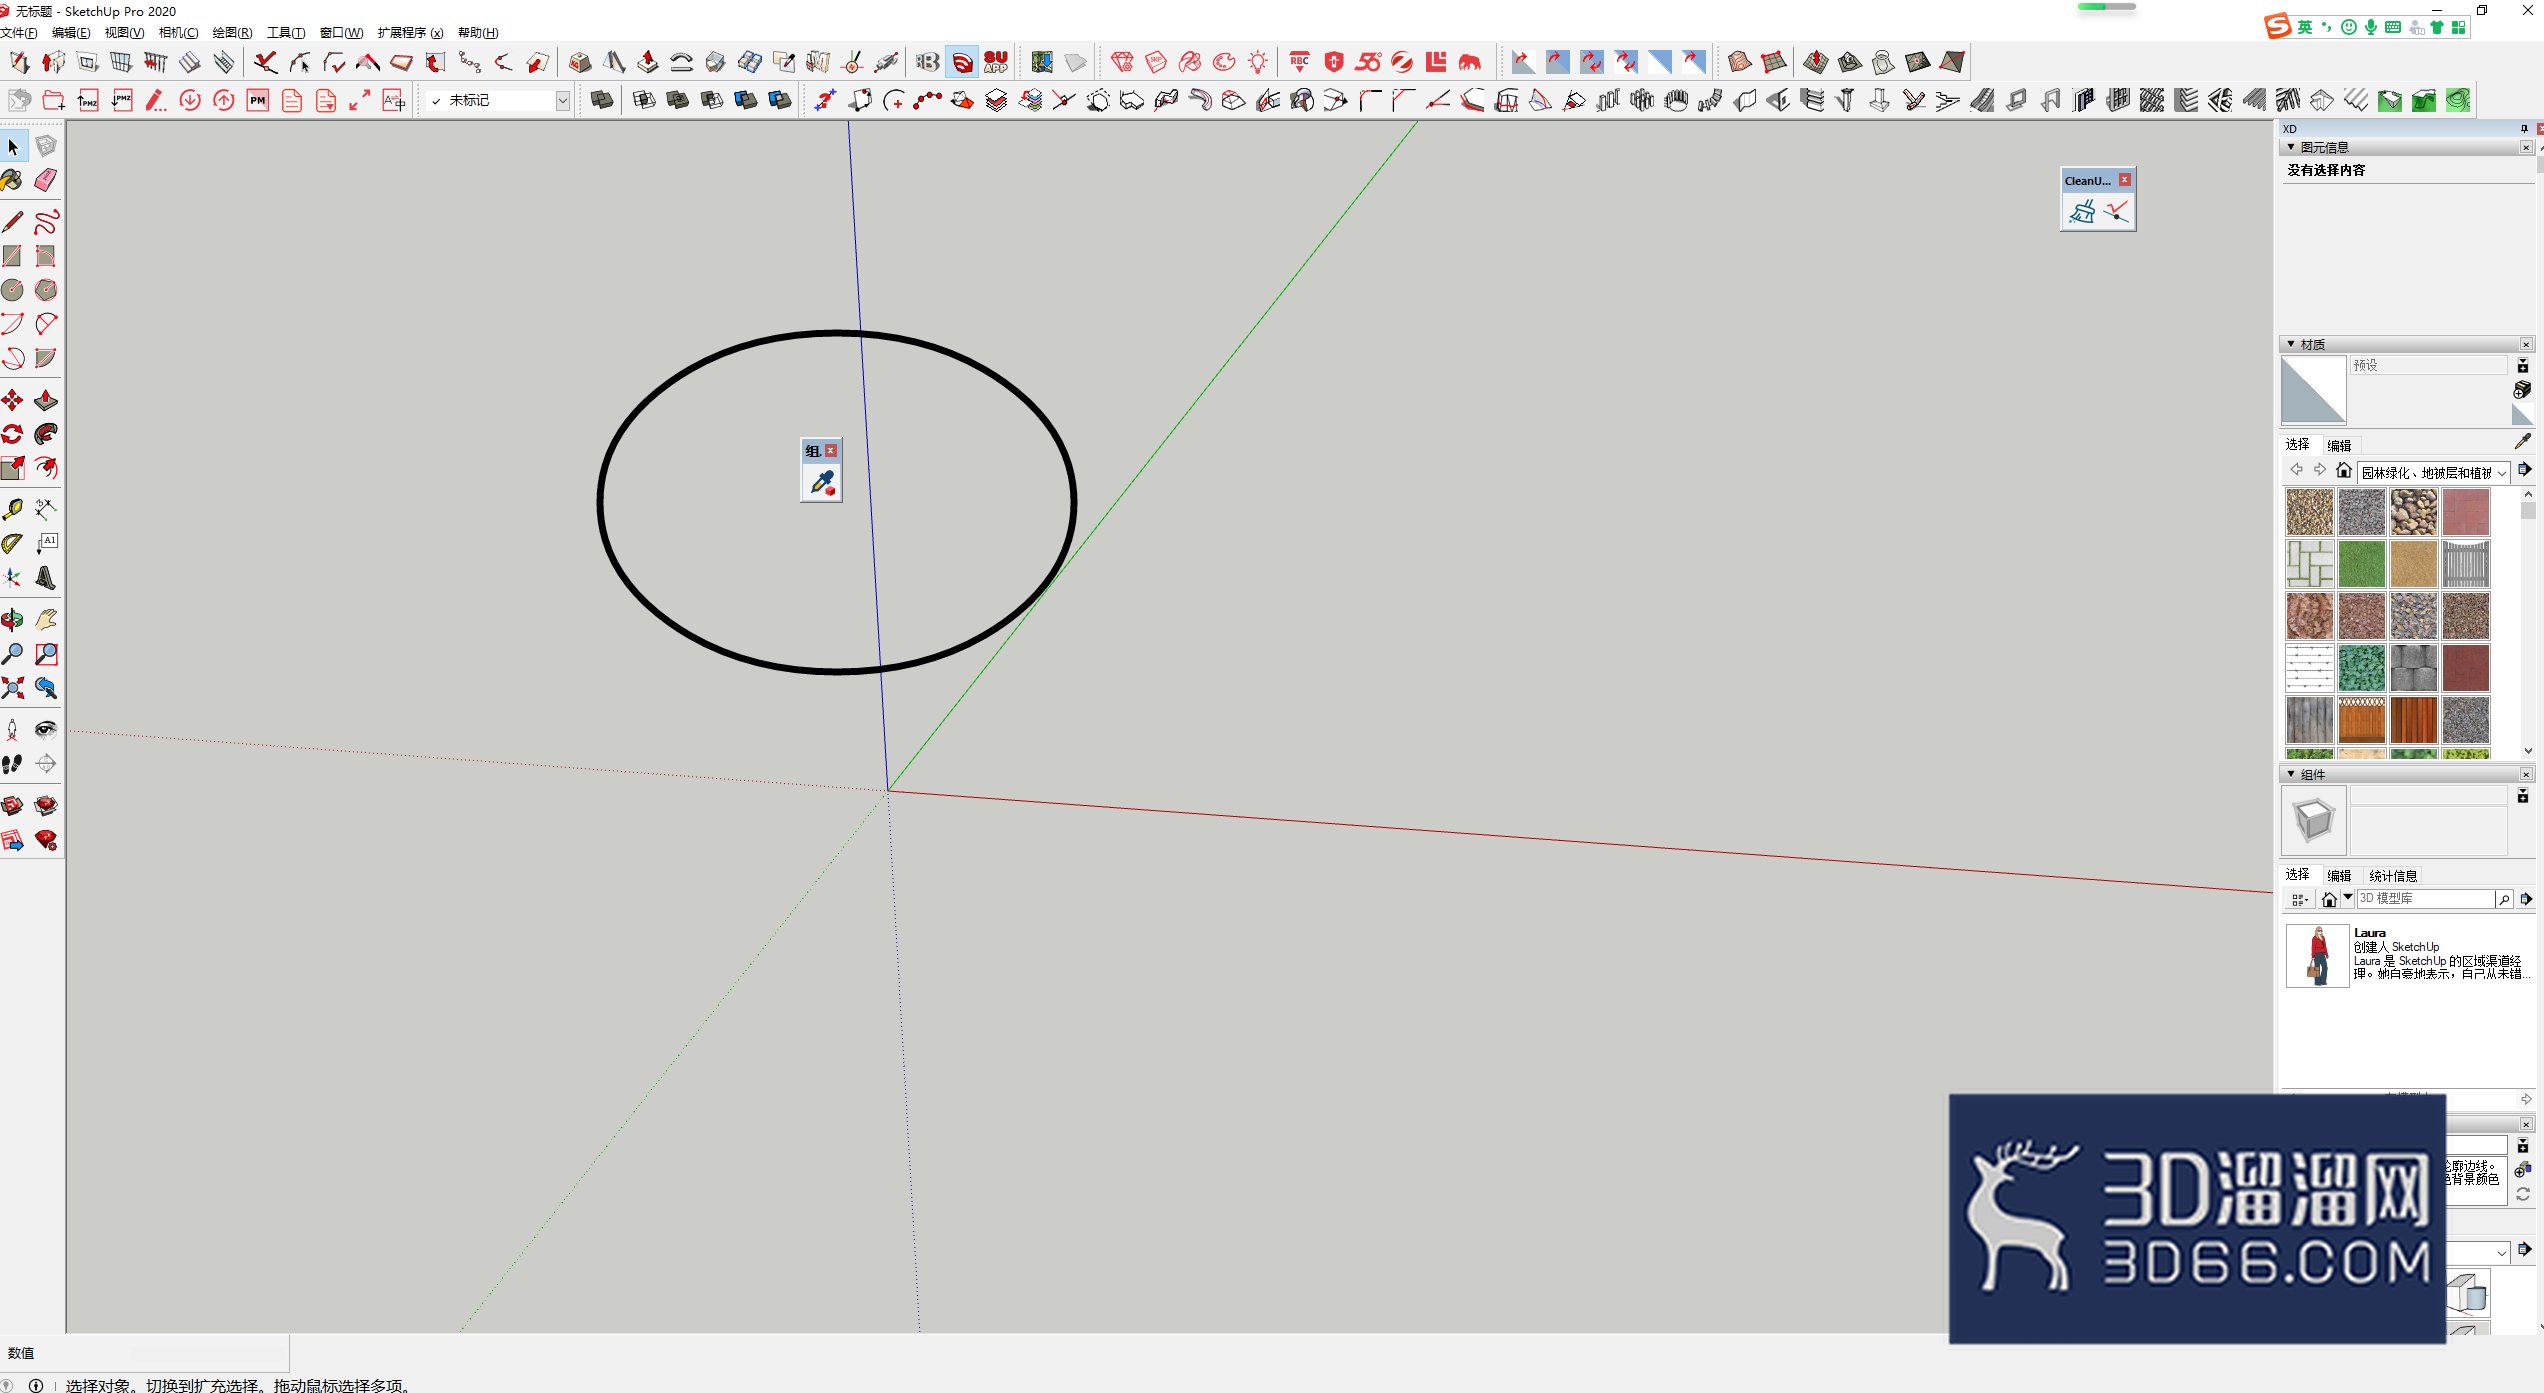
Task: Activate the Line pencil tool
Action: (13, 222)
